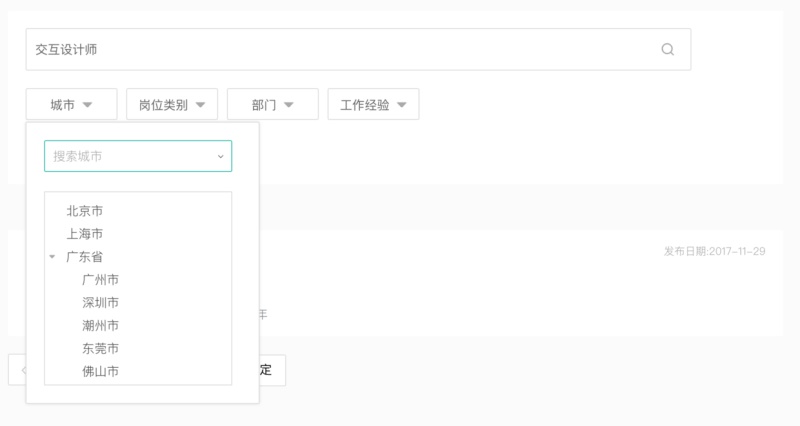800x426 pixels.
Task: Click the 发布日期 2017-11-29 text
Action: pyautogui.click(x=714, y=251)
